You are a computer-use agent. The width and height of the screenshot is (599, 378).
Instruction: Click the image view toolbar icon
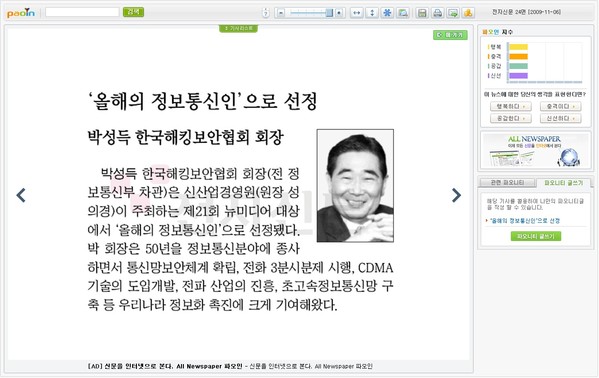tap(403, 13)
